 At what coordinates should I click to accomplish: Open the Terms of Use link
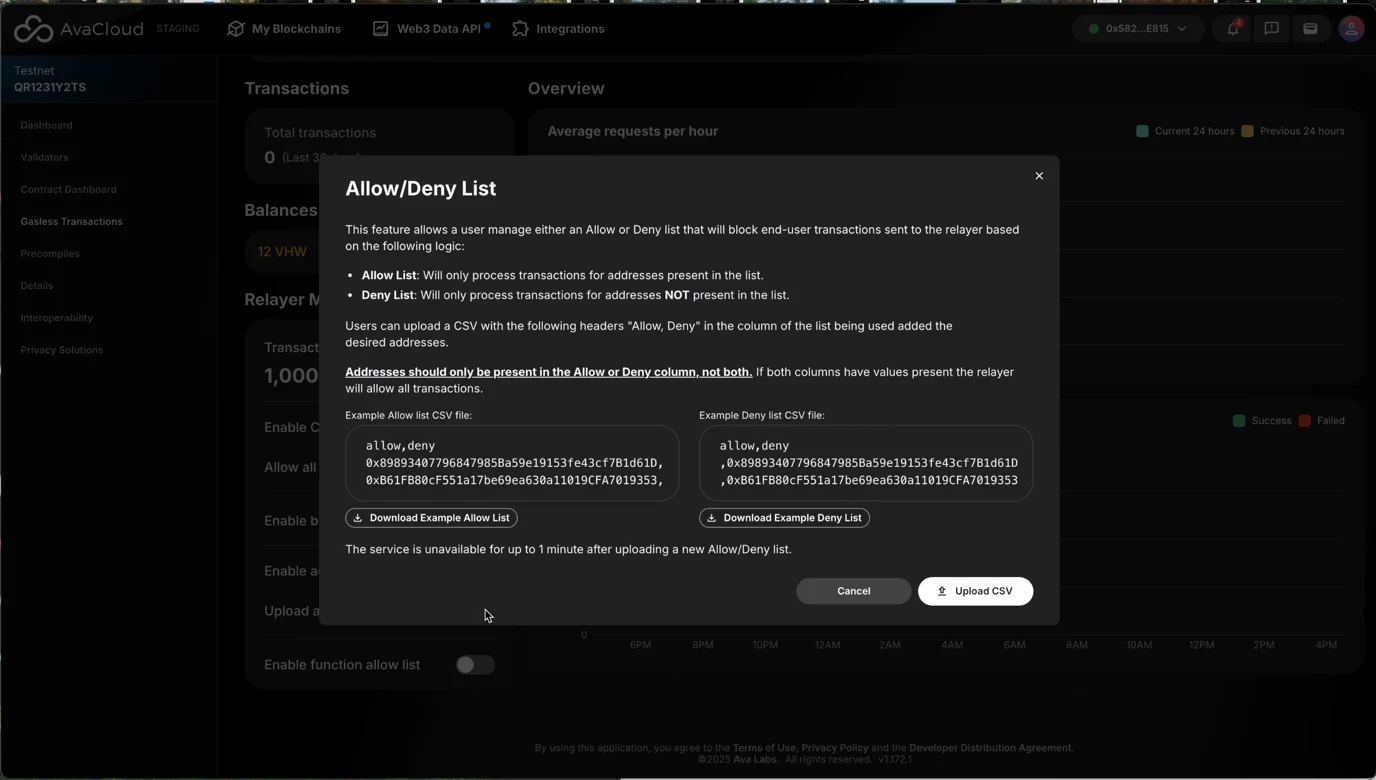tap(764, 748)
